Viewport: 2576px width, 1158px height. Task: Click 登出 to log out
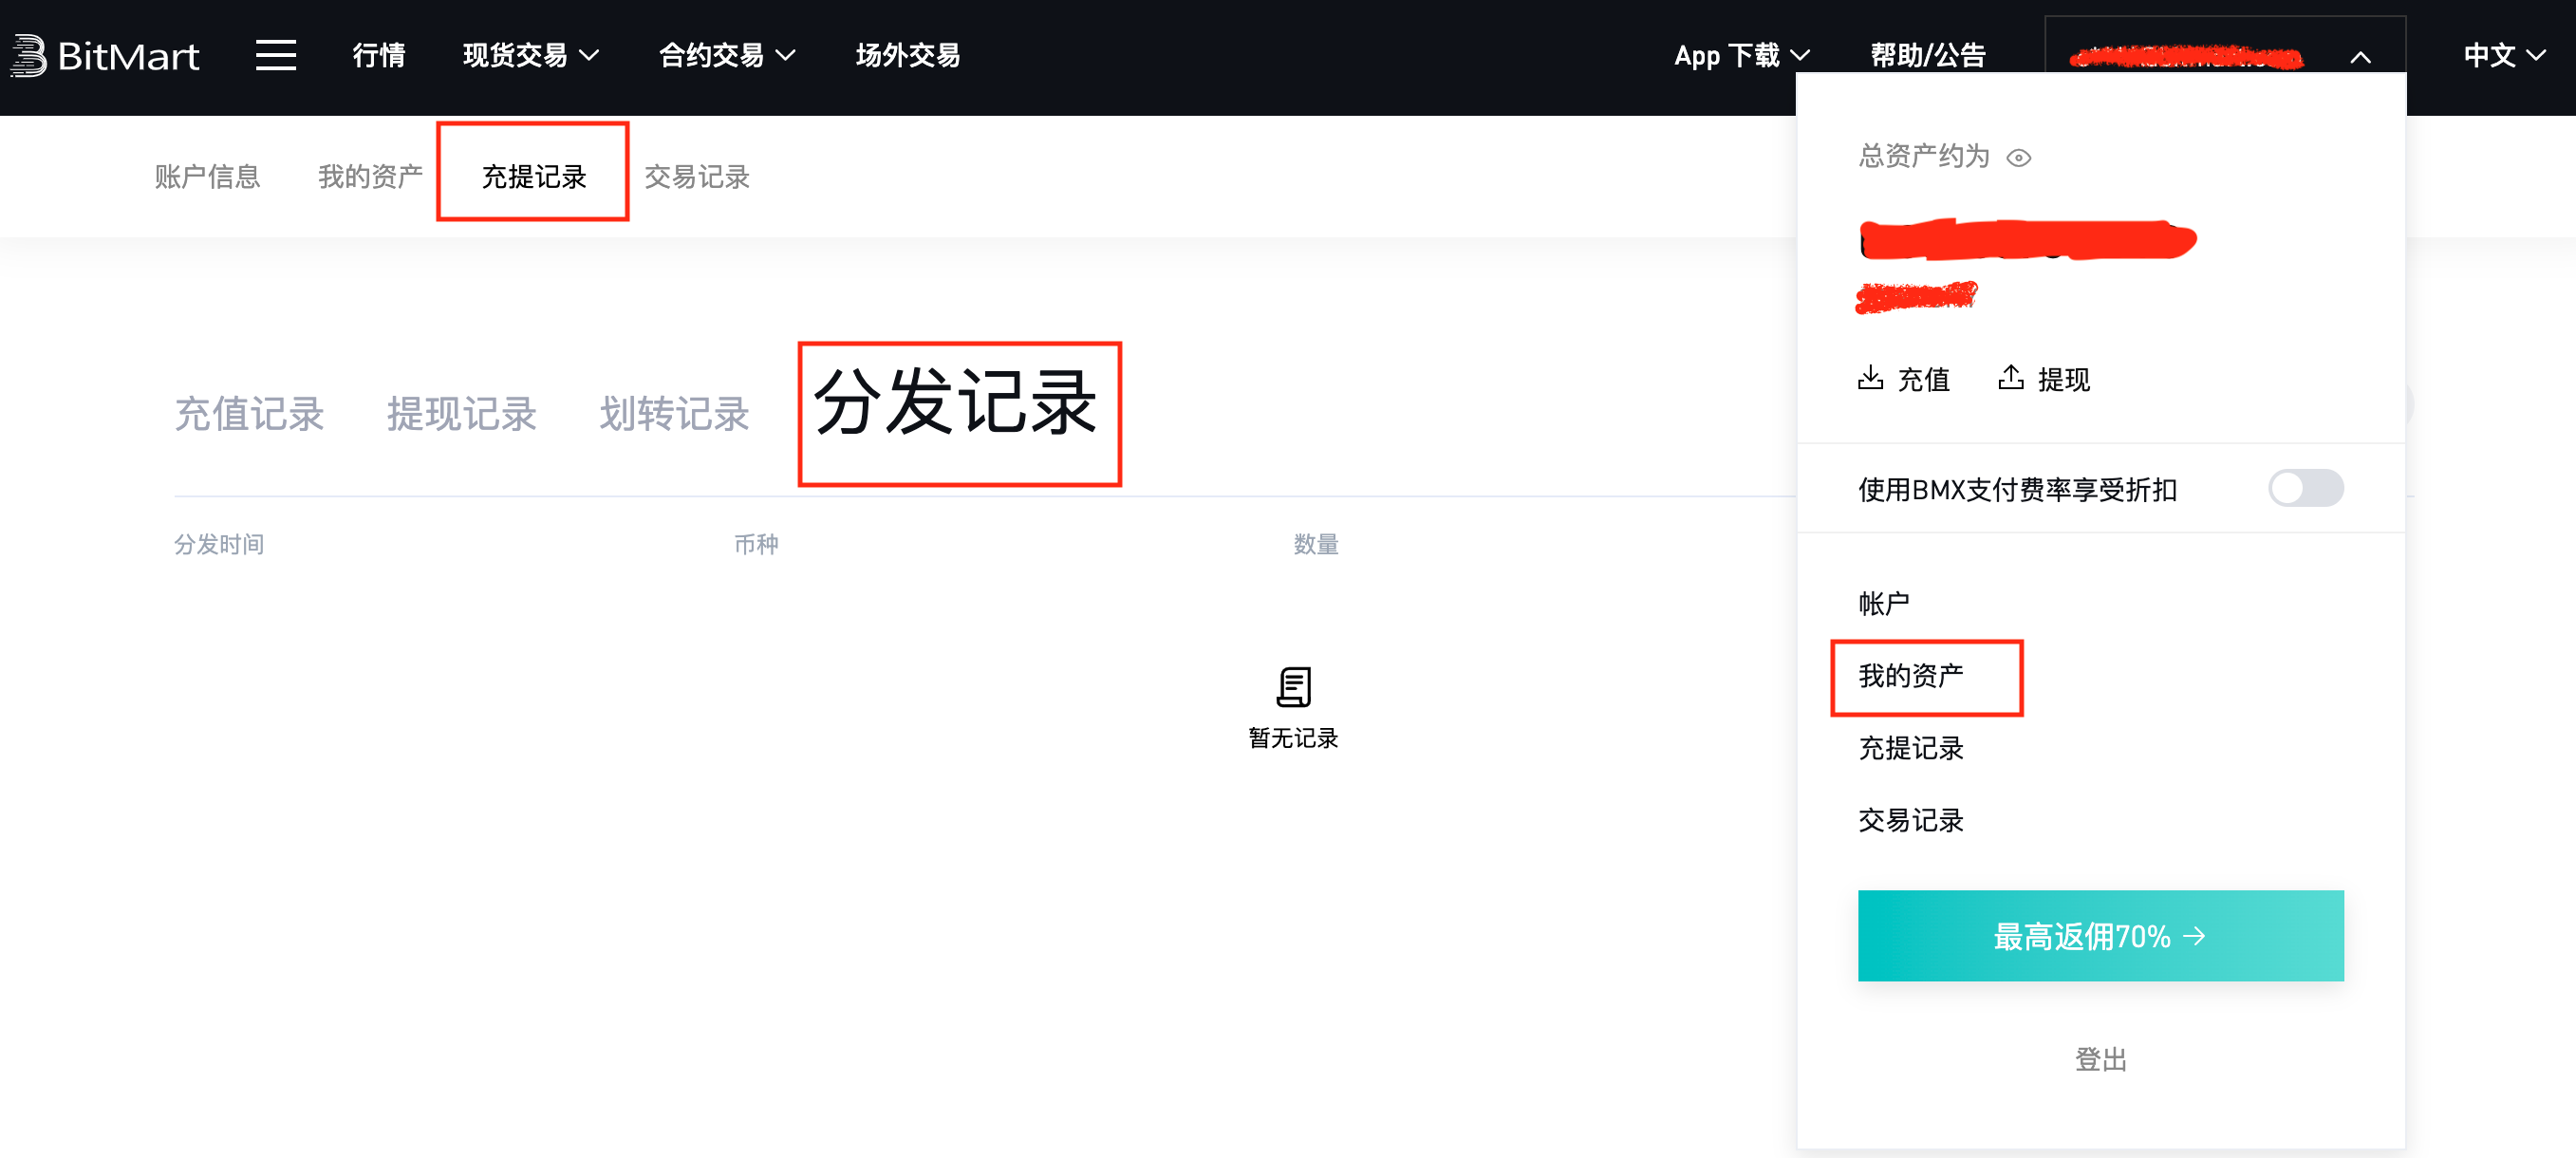[x=2100, y=1059]
